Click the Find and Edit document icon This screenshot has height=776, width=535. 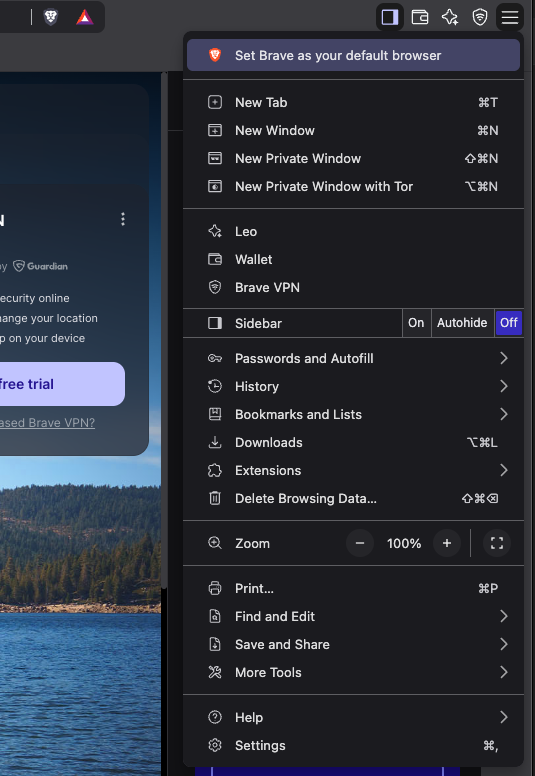[x=215, y=616]
